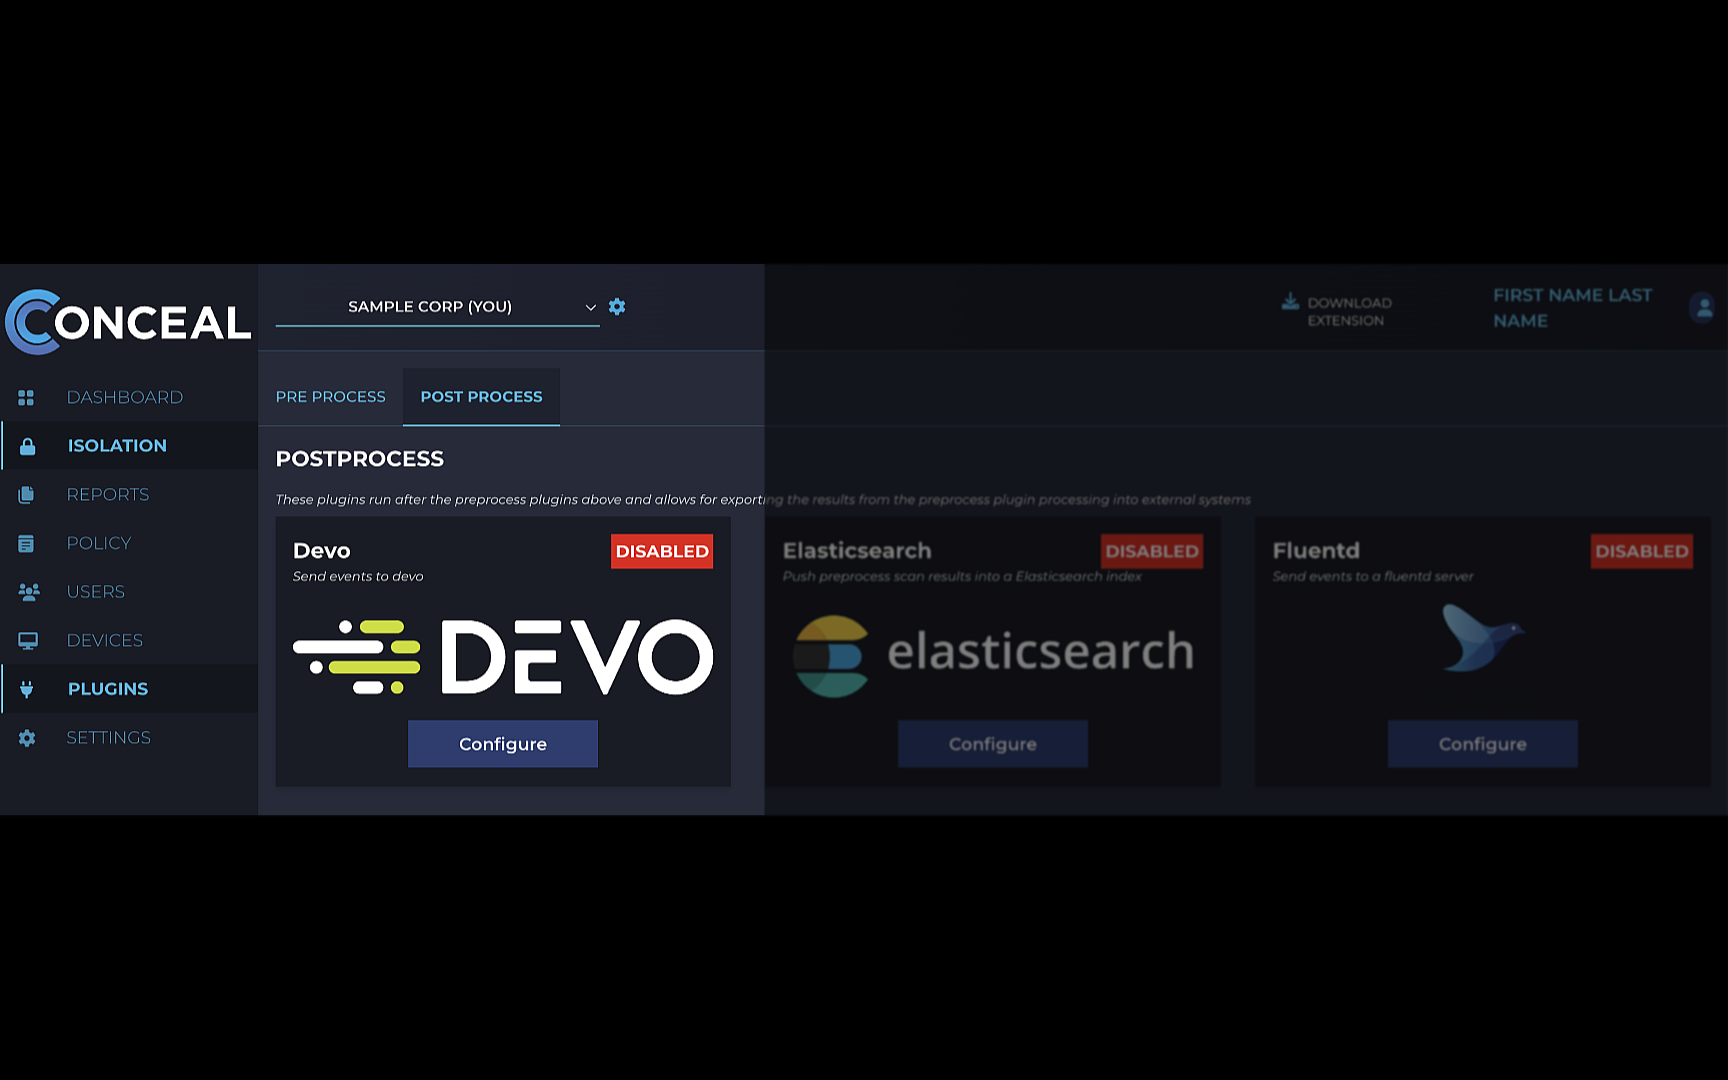This screenshot has width=1728, height=1080.
Task: Open the Sample Corp (You) organization dropdown
Action: point(438,307)
